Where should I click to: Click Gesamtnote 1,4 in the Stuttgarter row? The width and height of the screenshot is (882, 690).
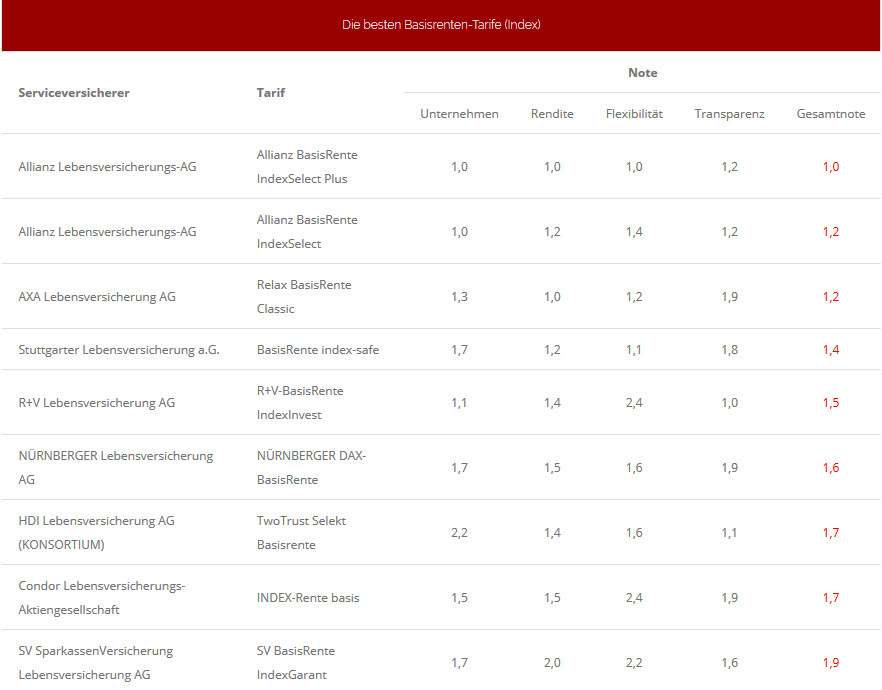click(830, 350)
